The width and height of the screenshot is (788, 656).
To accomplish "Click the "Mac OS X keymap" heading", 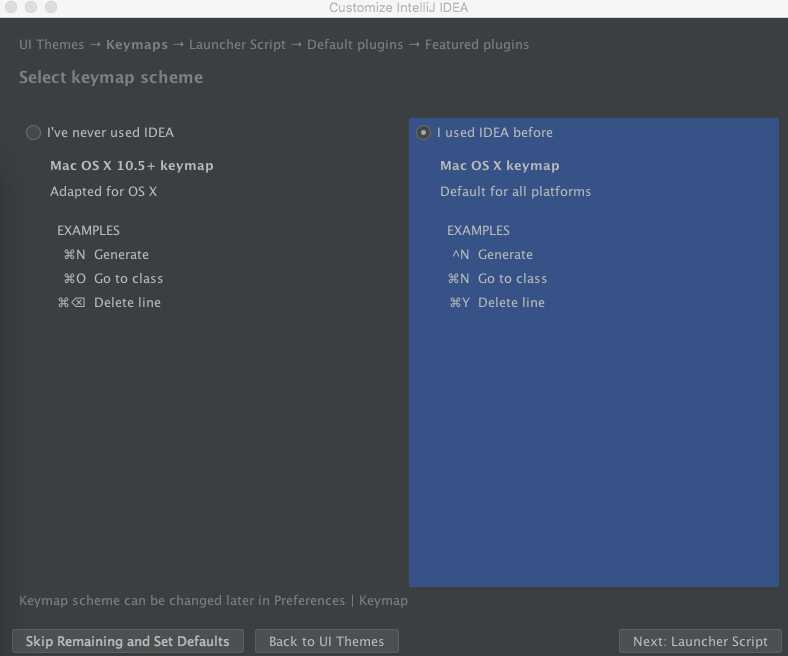I will point(500,166).
